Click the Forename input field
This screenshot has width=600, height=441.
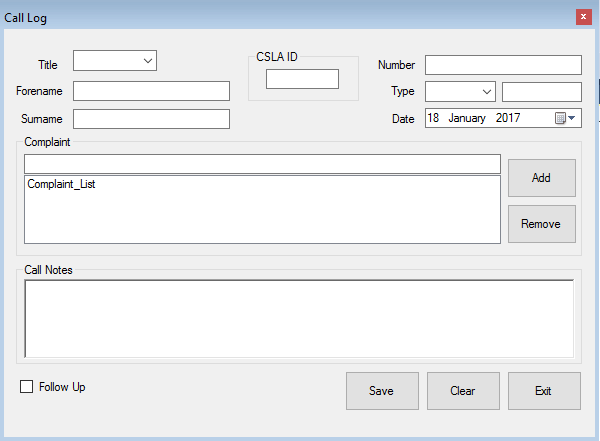(152, 91)
